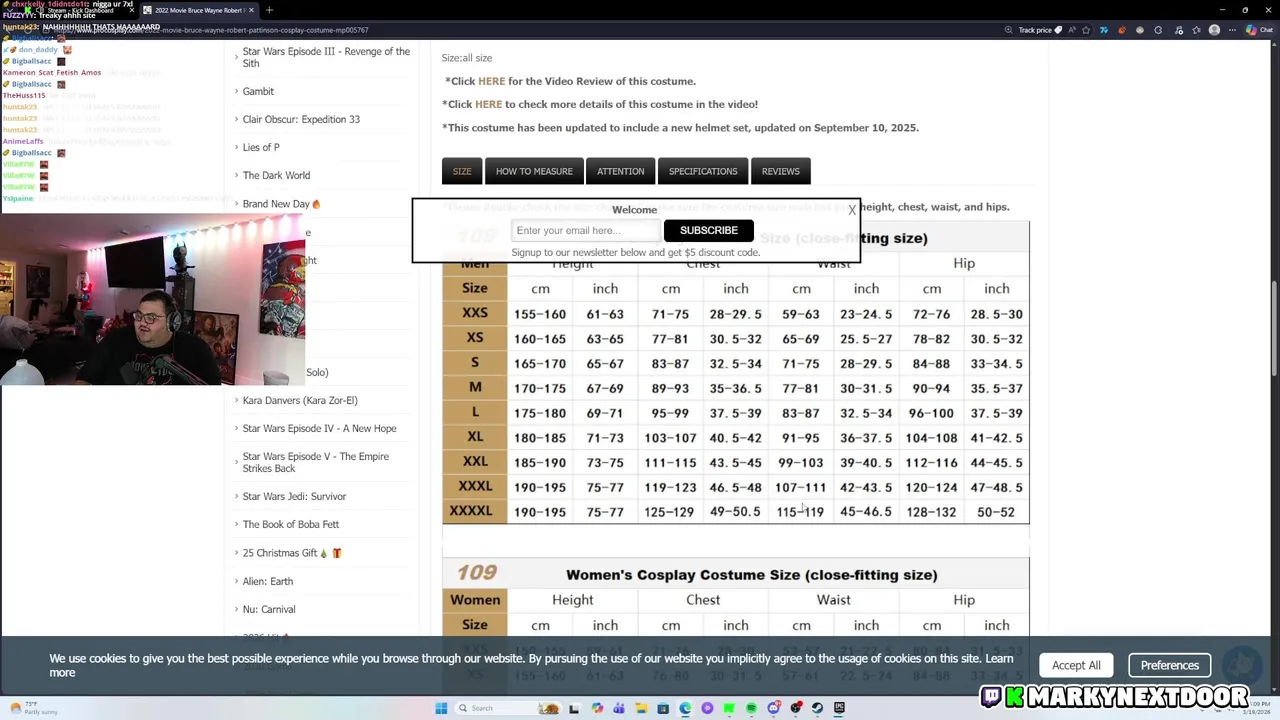Open Microsoft Teams taskbar icon

click(619, 708)
